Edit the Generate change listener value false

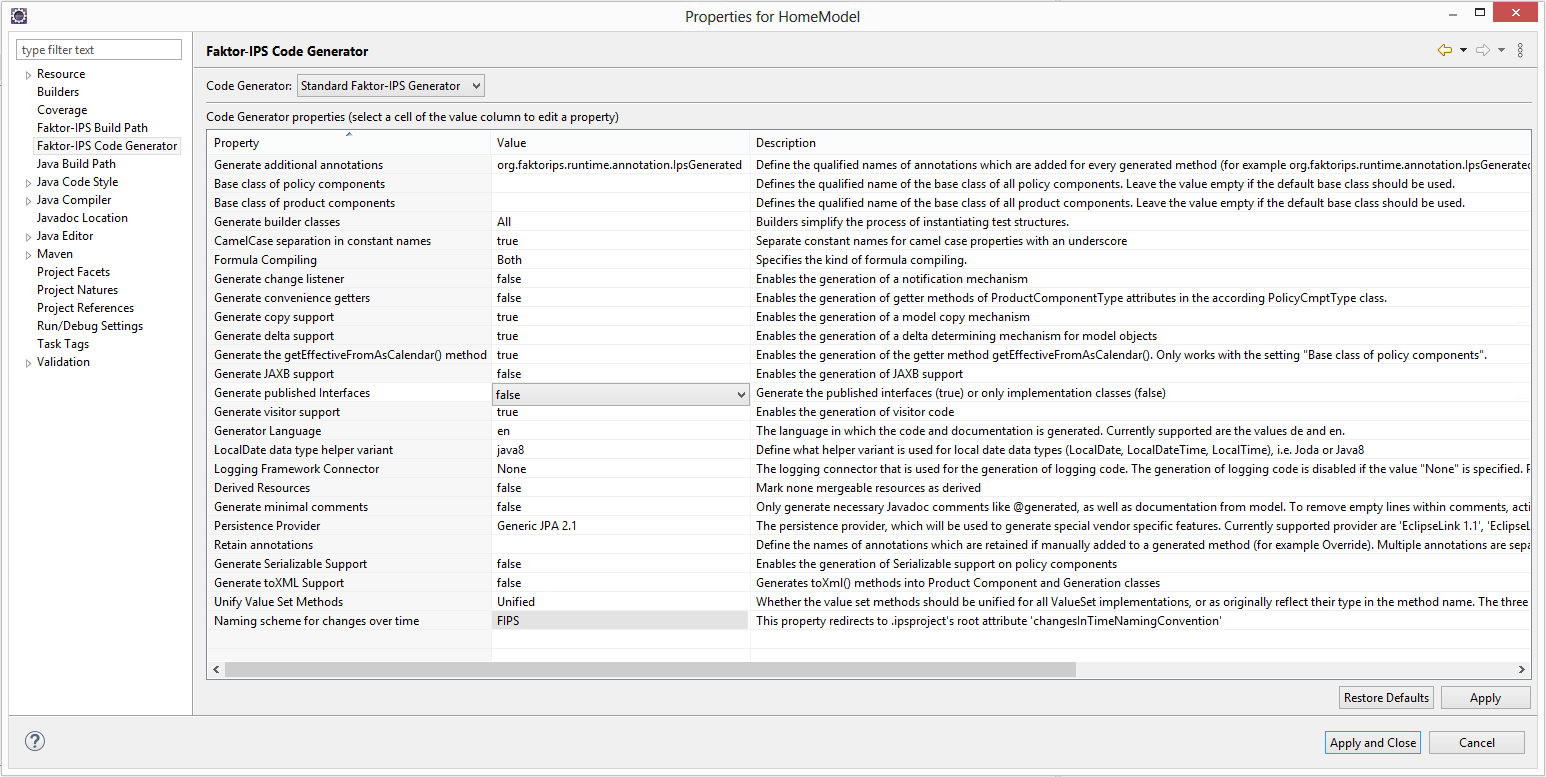tap(620, 279)
